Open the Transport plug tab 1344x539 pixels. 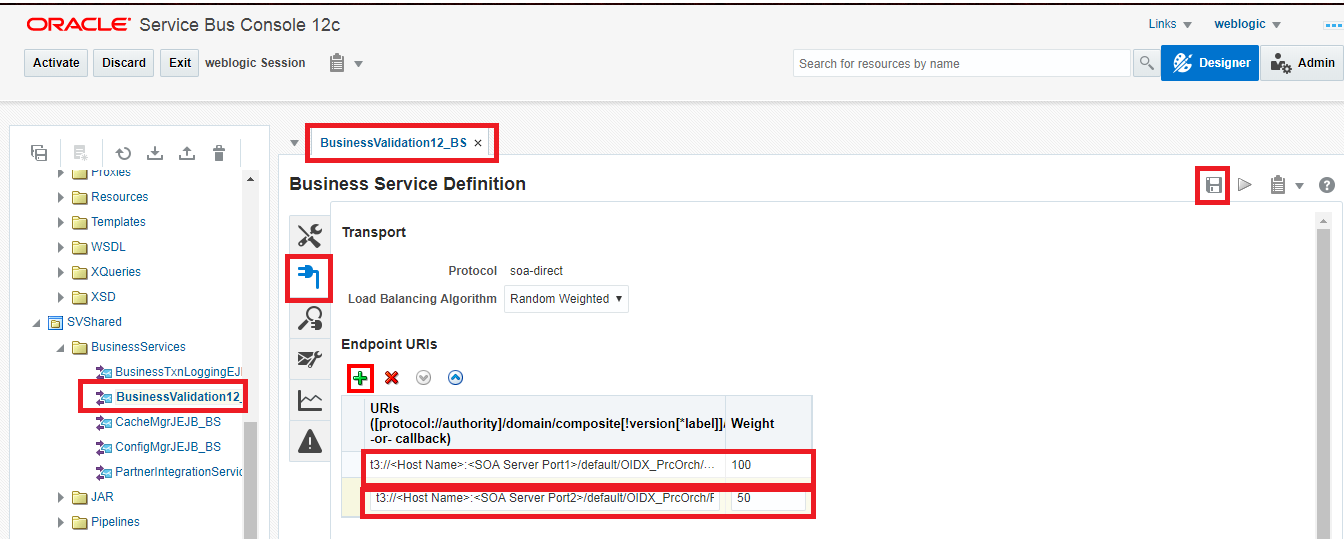coord(310,277)
